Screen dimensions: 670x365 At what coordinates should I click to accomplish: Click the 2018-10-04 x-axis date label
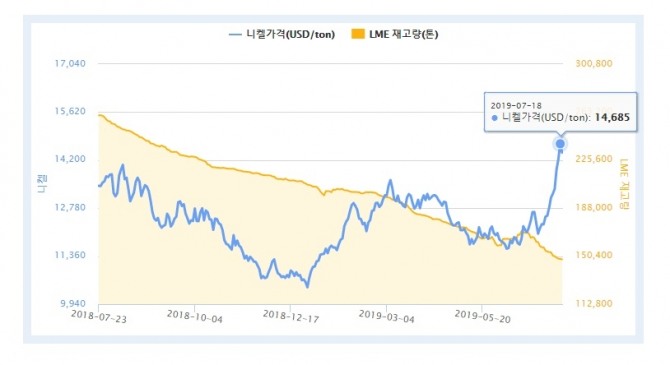pyautogui.click(x=194, y=316)
